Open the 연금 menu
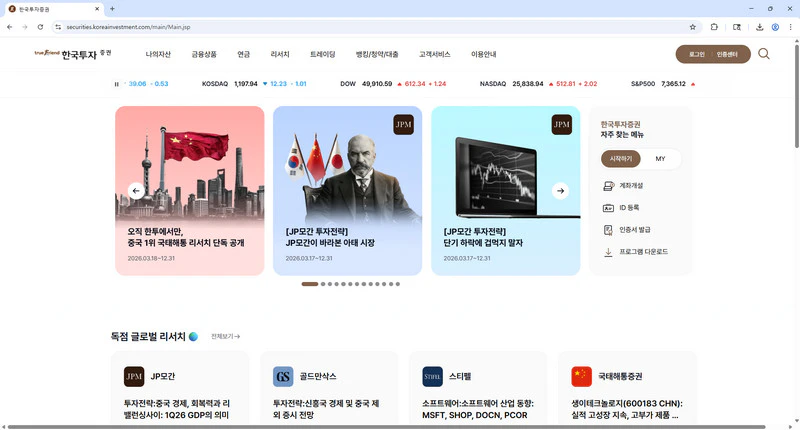Screen dimensions: 800x430 click(243, 54)
